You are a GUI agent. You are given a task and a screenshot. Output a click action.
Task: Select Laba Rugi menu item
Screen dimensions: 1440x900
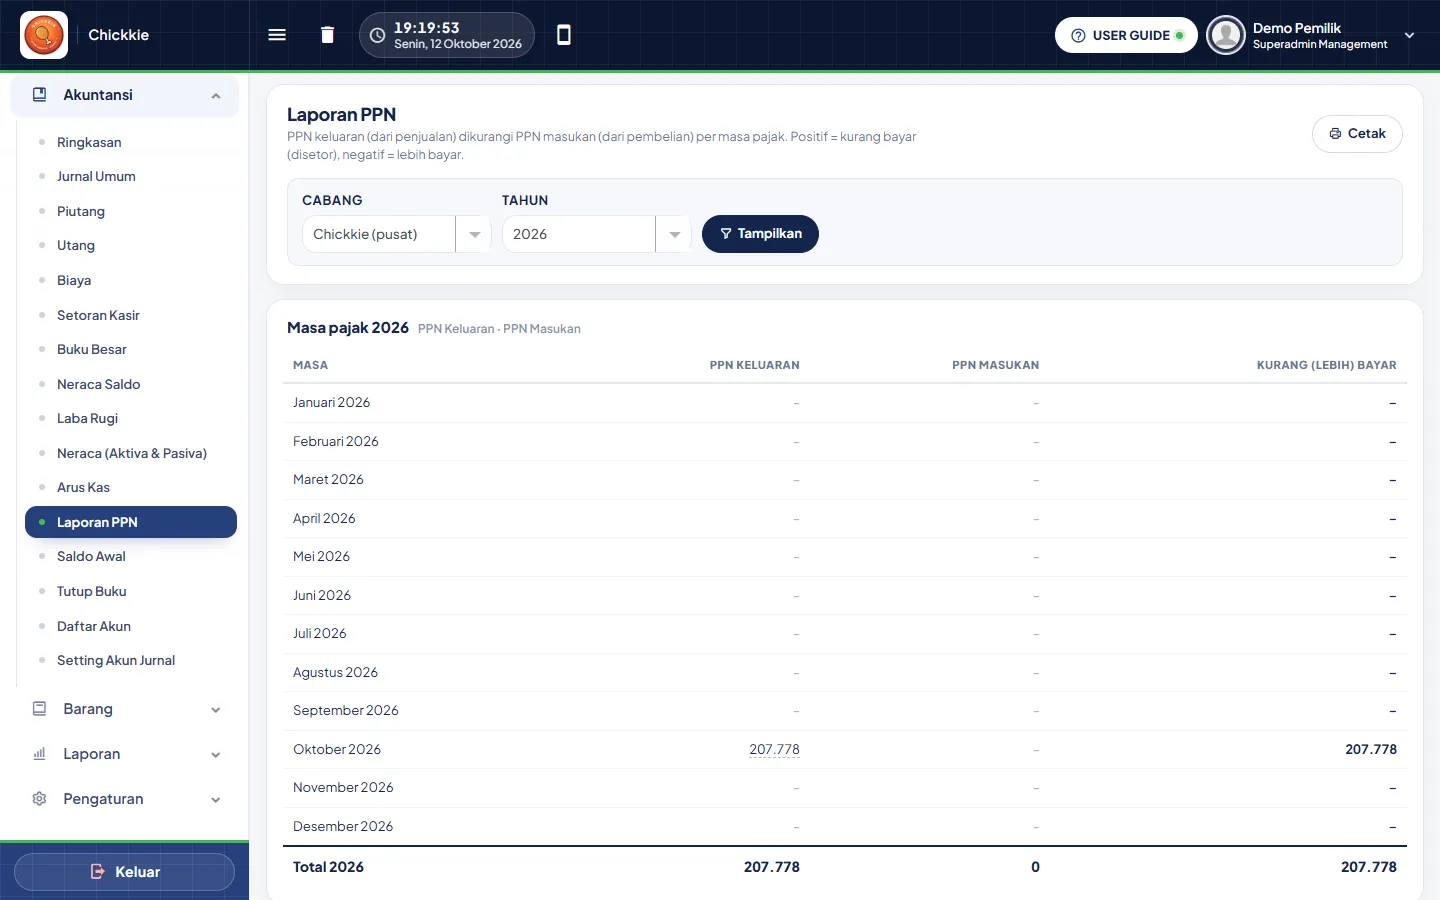tap(87, 418)
